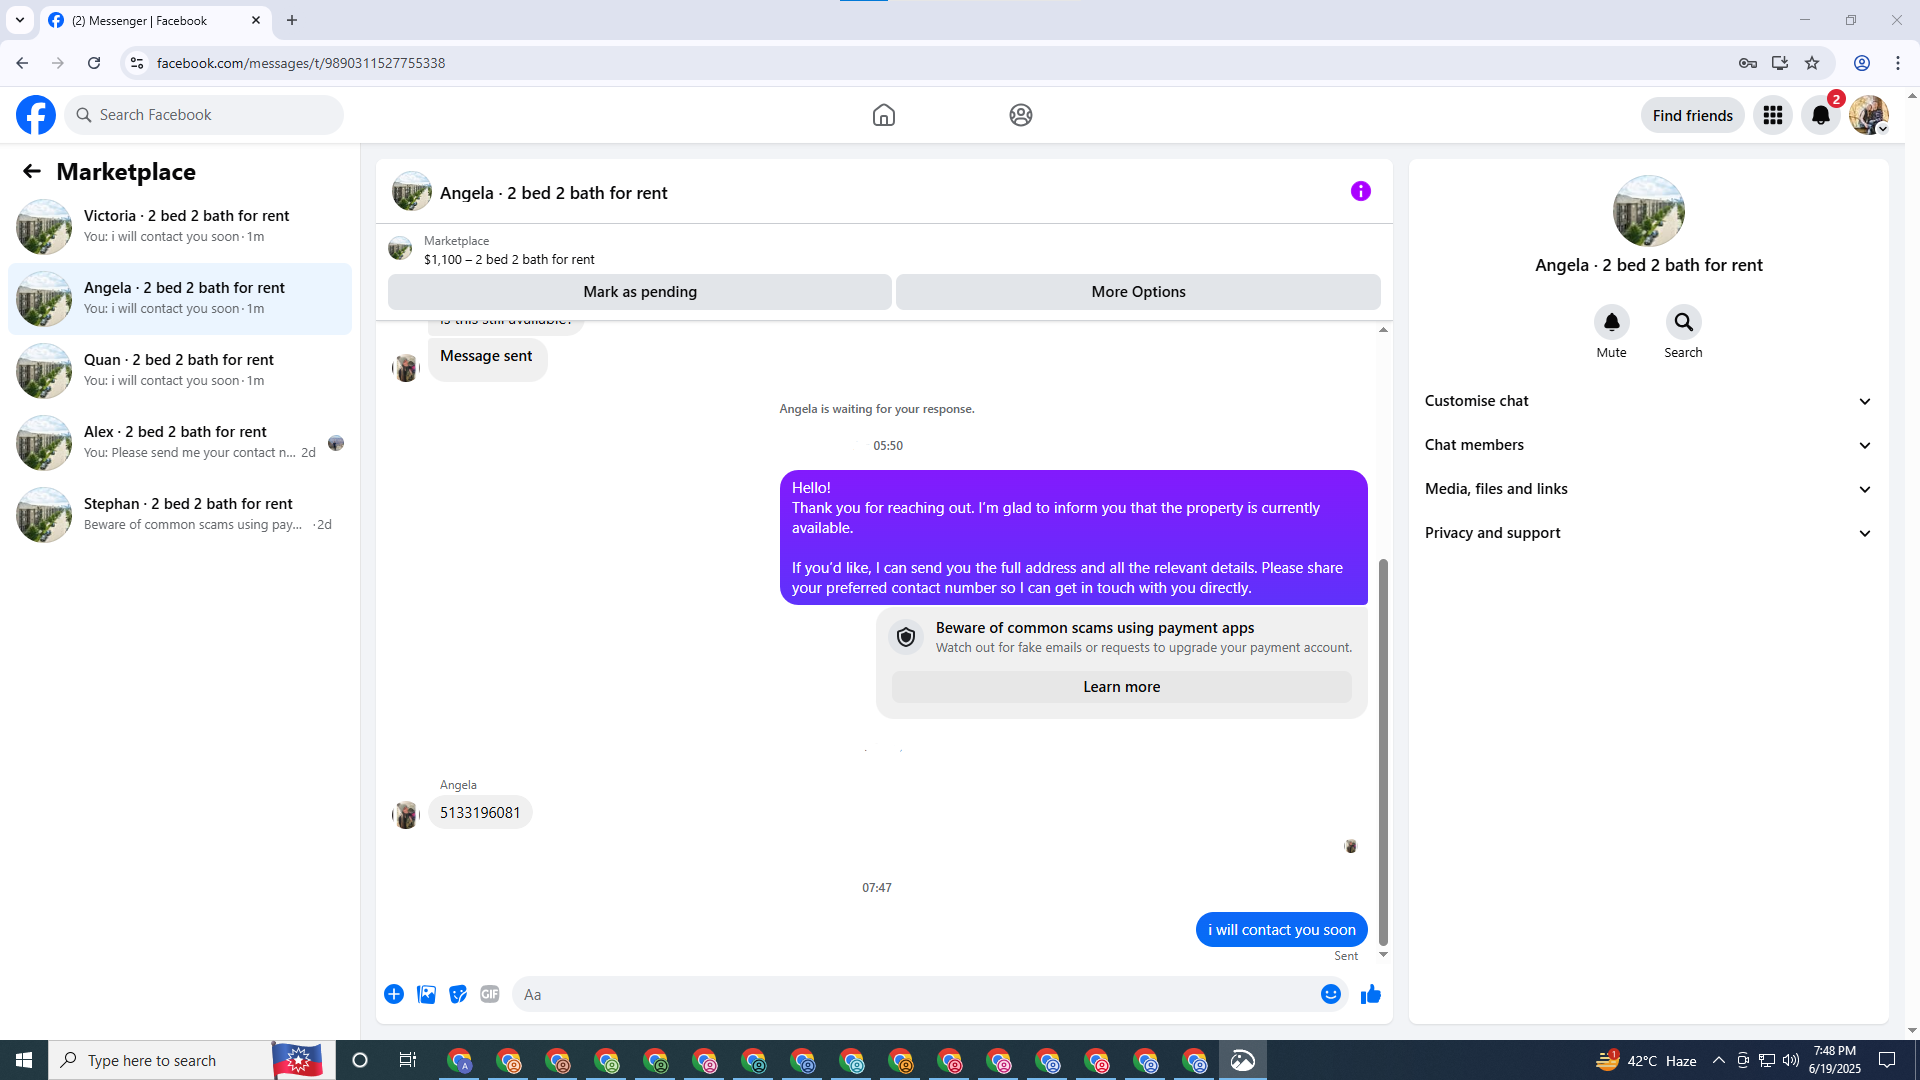Click the 'i will contact you soon' message
This screenshot has height=1080, width=1920.
pos(1282,930)
